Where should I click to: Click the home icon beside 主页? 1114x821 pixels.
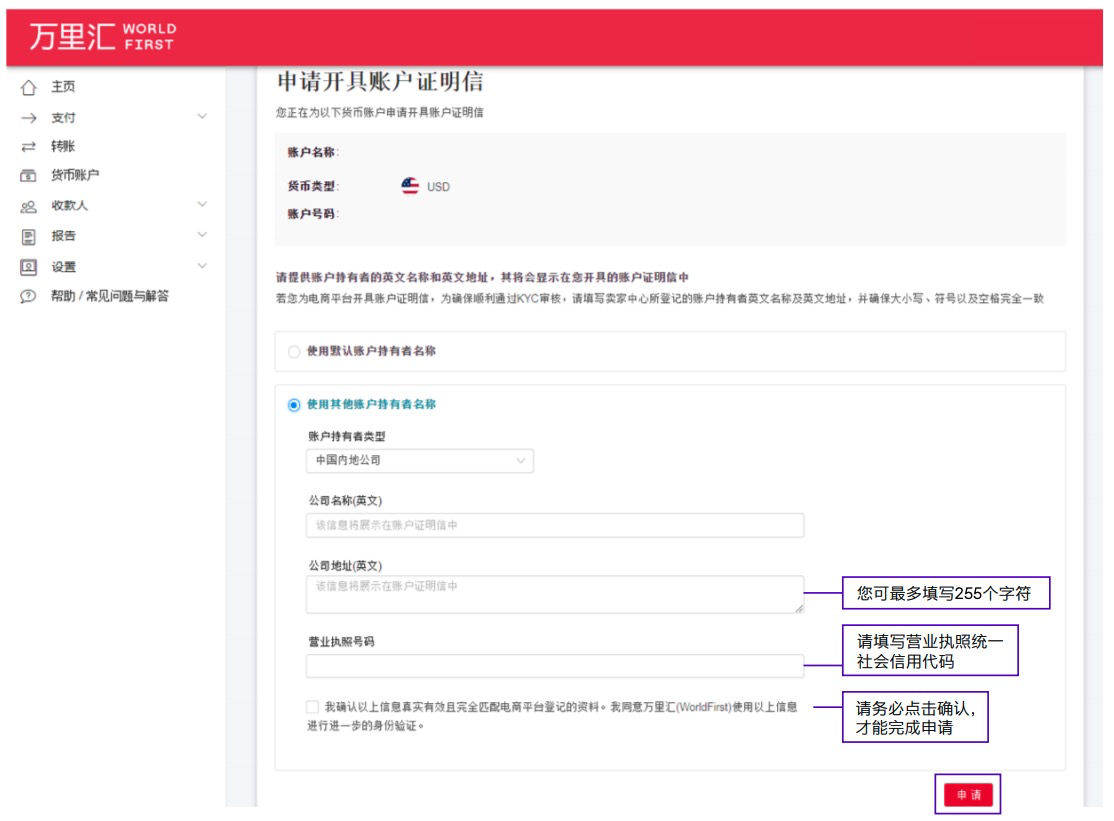28,87
